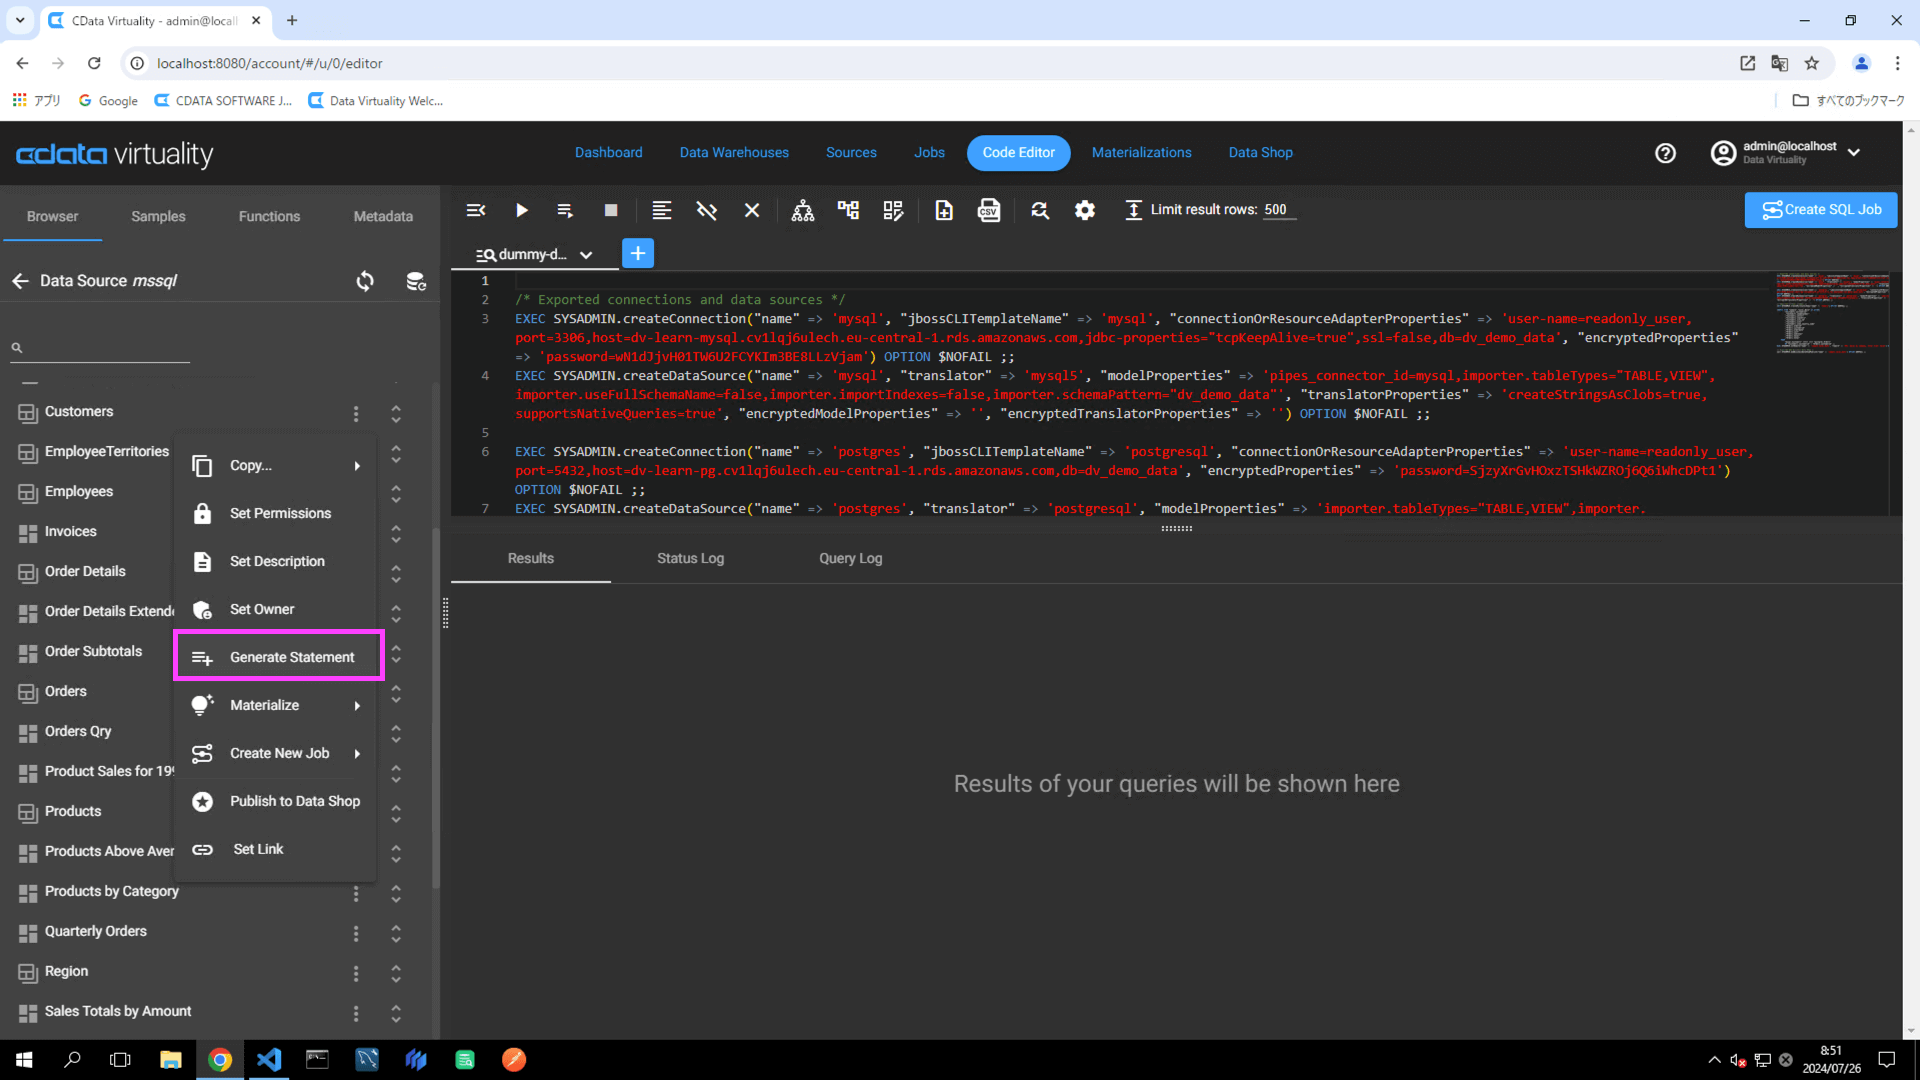Select Generate Statement from the context menu

(x=291, y=657)
